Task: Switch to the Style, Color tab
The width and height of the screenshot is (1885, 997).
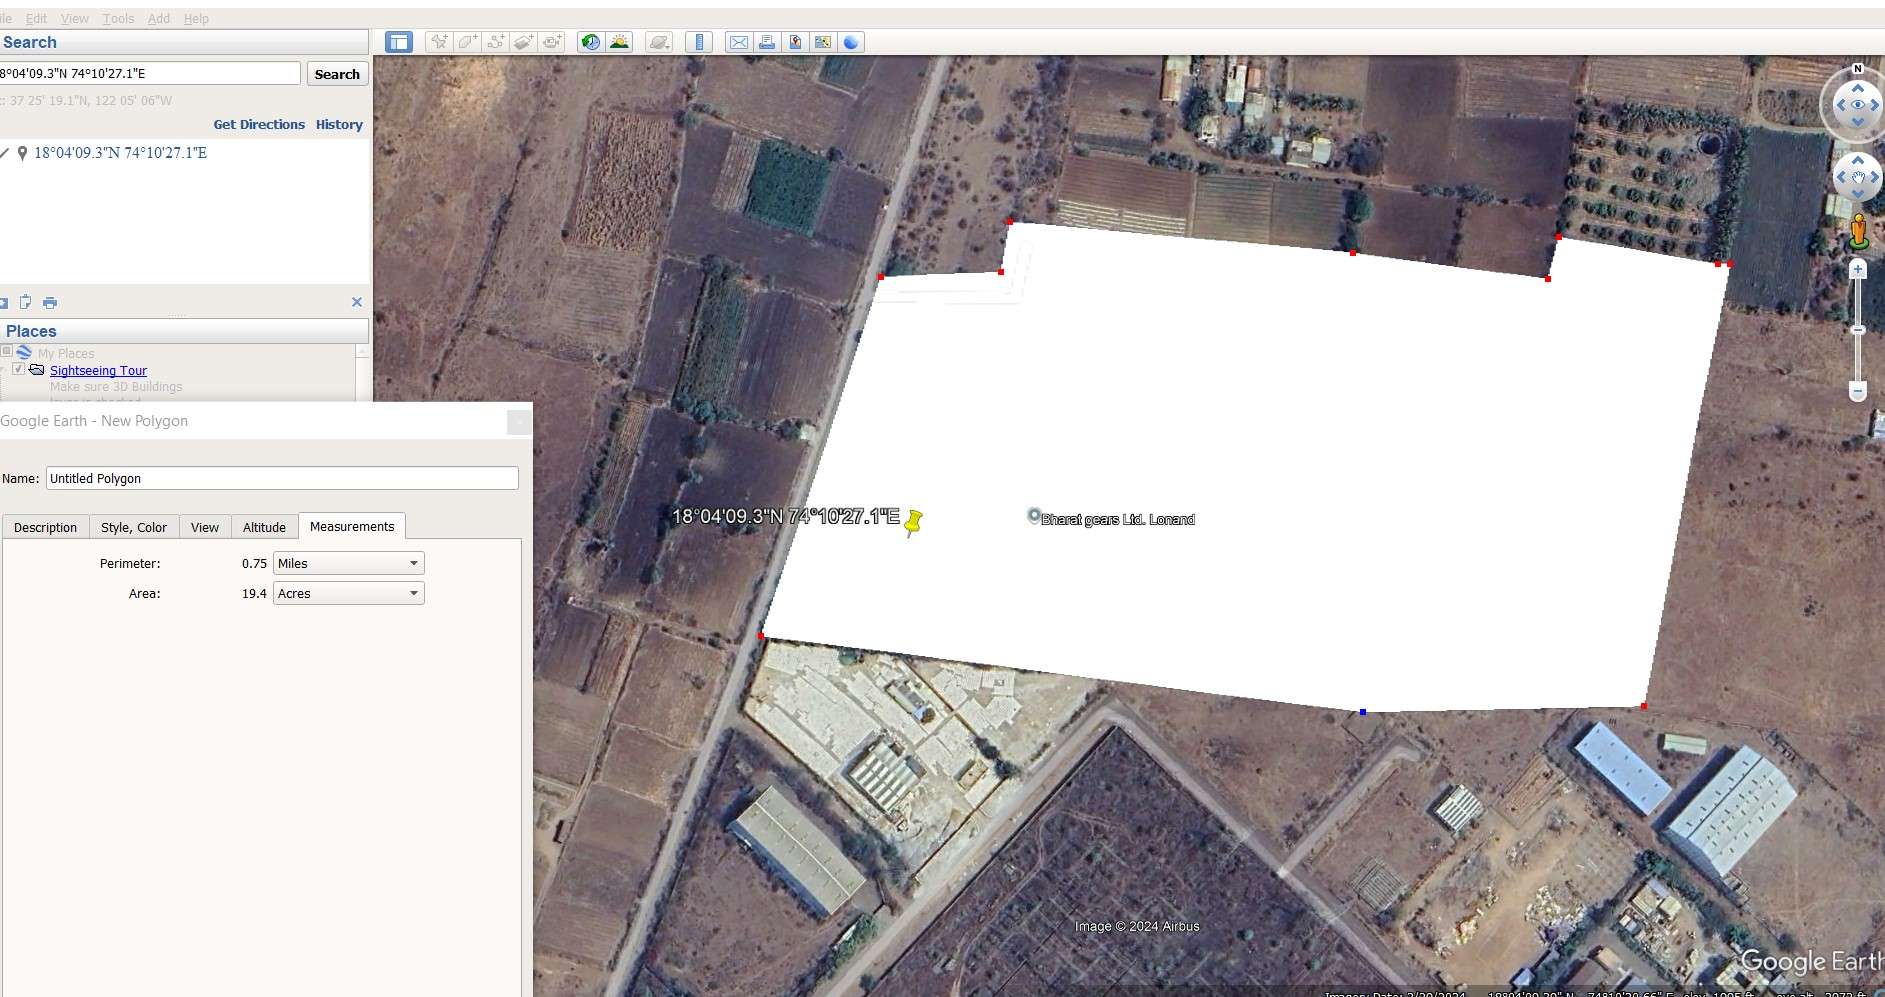Action: [134, 527]
